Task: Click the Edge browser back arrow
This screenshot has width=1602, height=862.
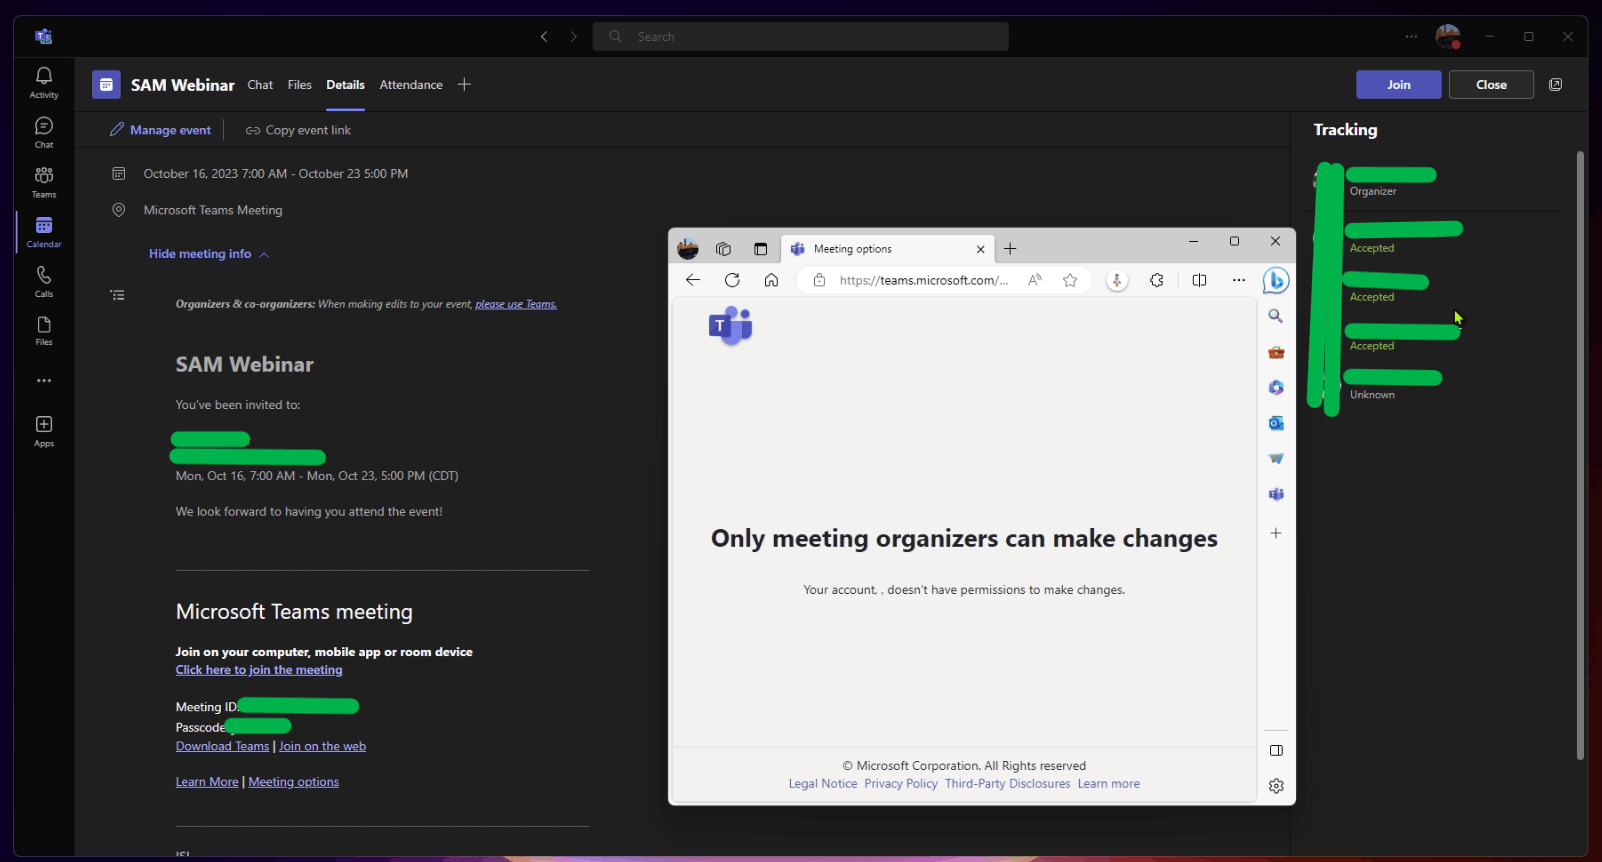Action: (x=693, y=280)
